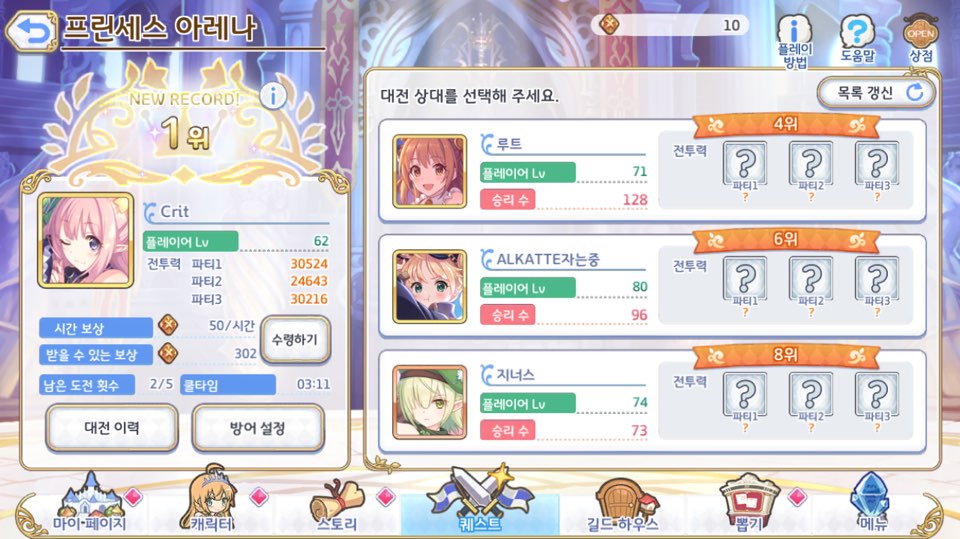Open the 뽑기 gacha tab
This screenshot has height=539, width=960.
pos(748,505)
